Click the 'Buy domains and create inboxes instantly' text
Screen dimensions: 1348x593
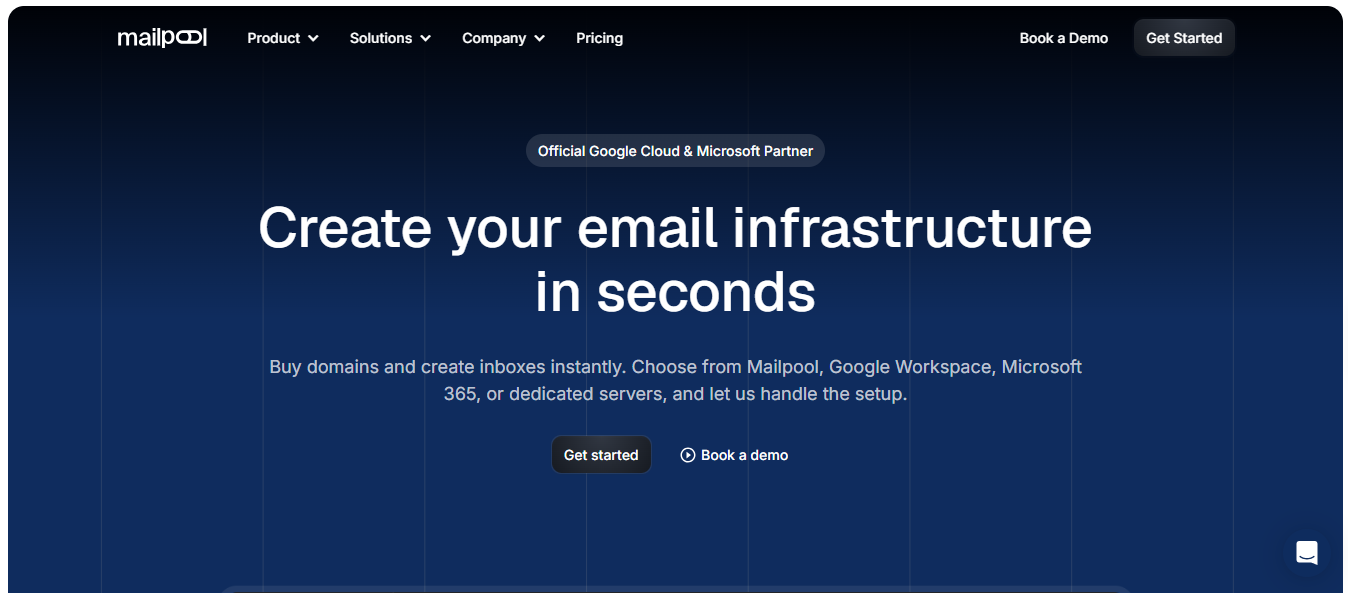pyautogui.click(x=447, y=367)
